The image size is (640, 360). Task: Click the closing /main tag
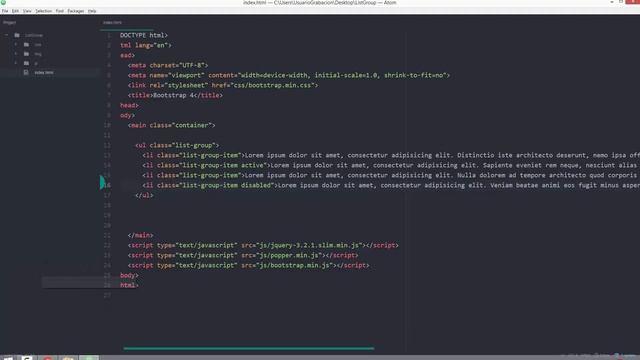(x=140, y=235)
